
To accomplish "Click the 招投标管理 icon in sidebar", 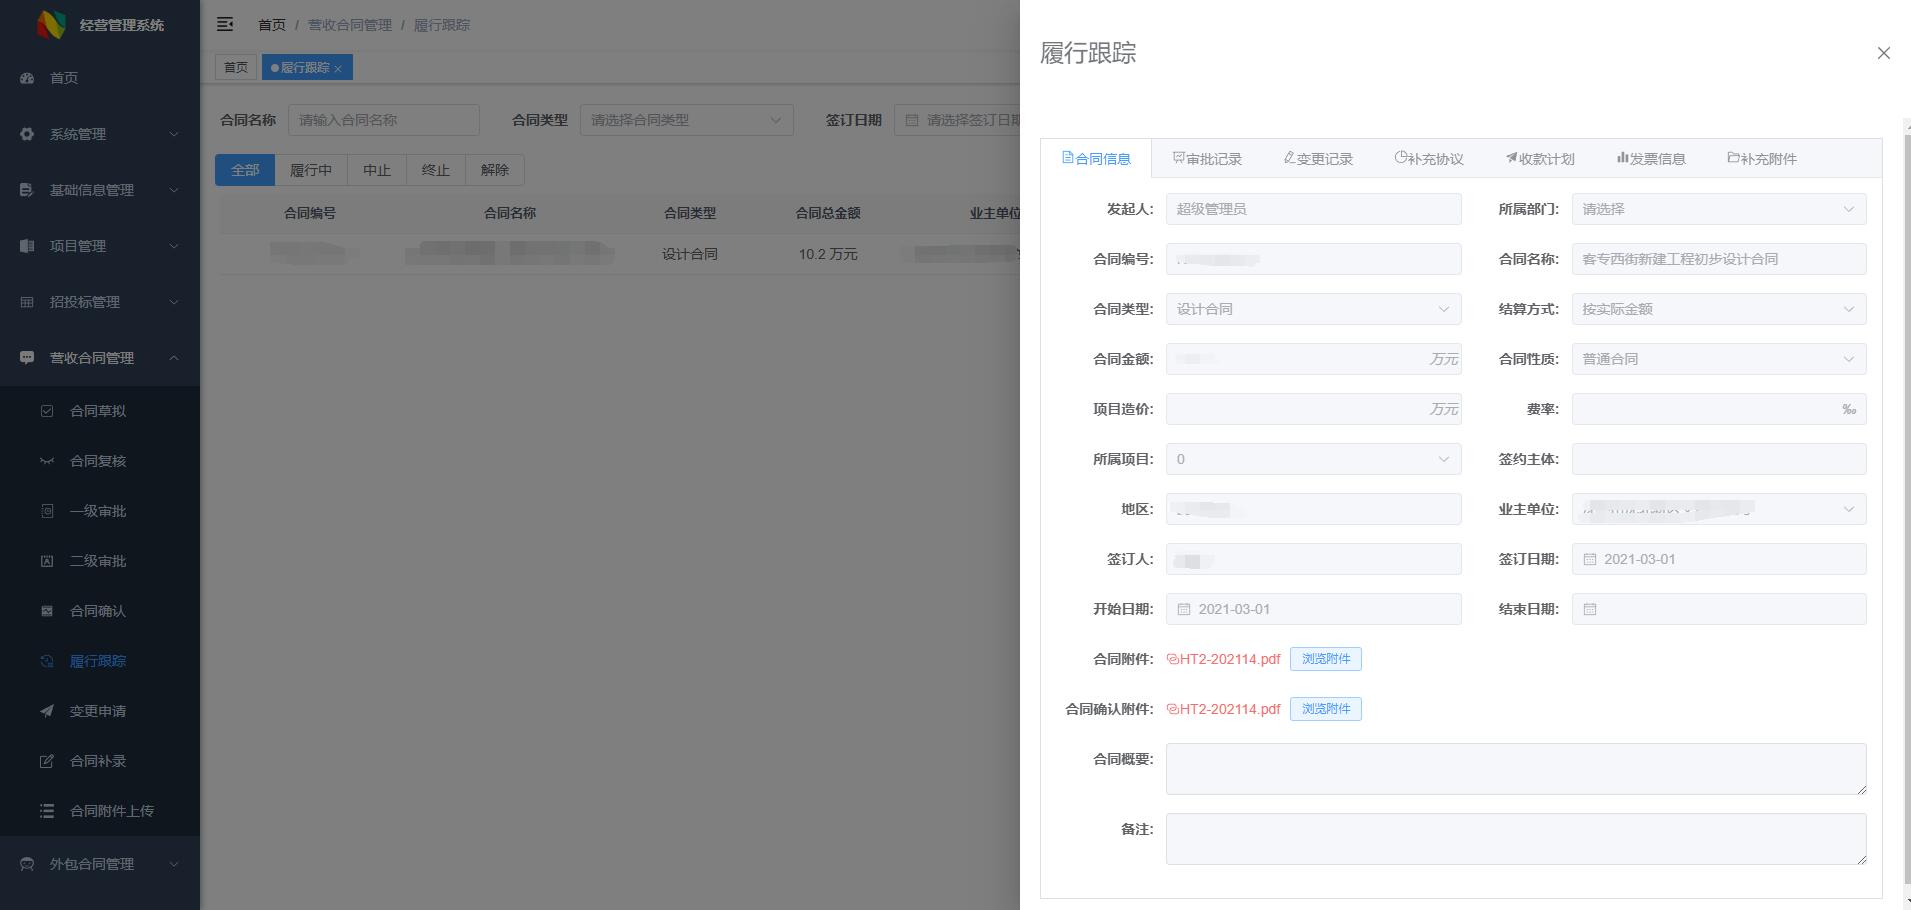I will pos(27,302).
